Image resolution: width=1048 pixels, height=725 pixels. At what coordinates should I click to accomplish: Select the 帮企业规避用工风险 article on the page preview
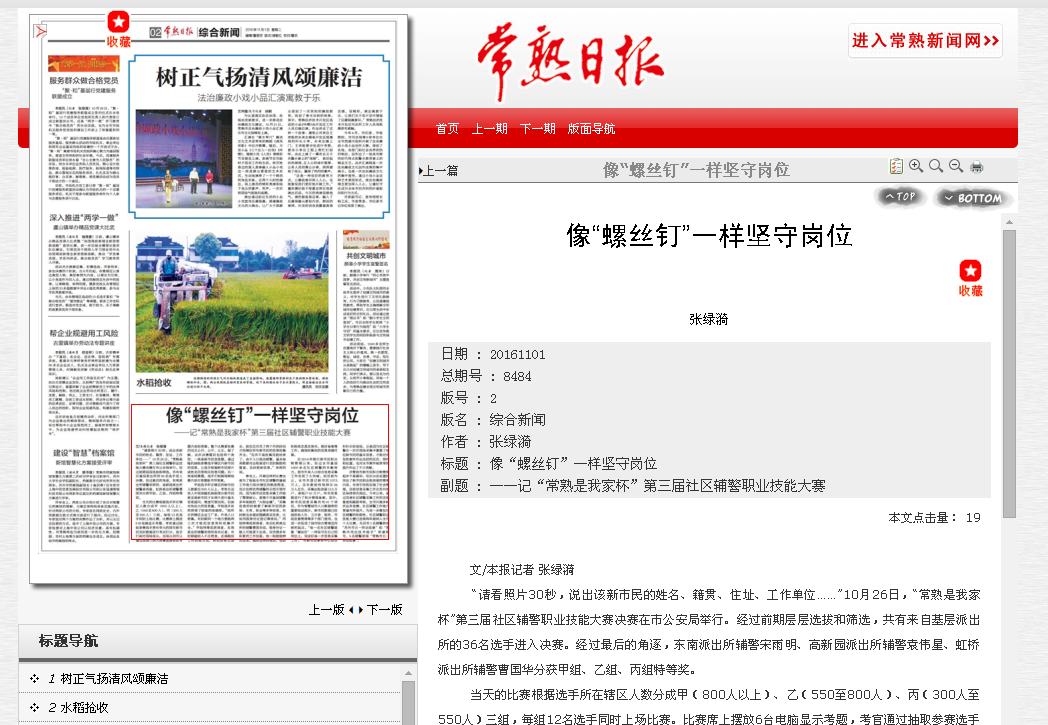84,383
